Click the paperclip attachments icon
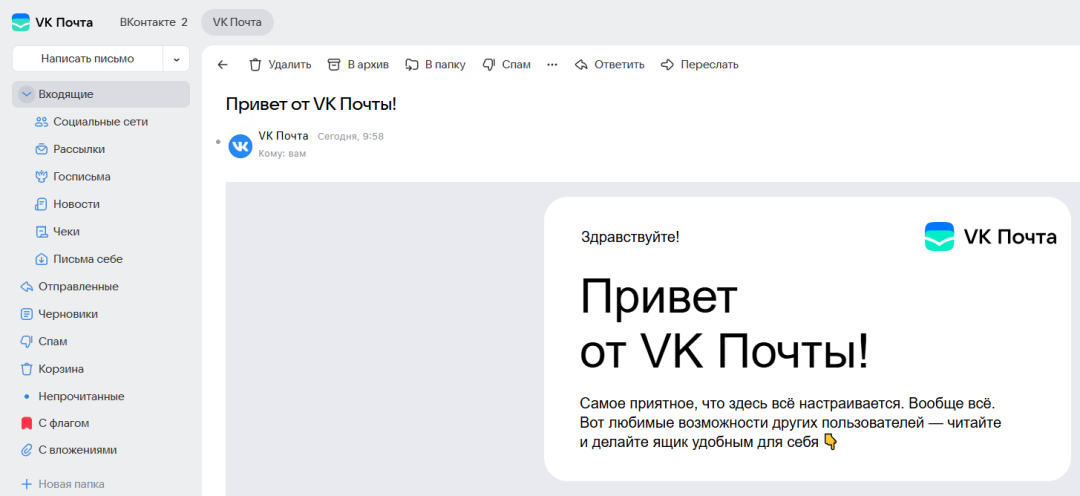Image resolution: width=1080 pixels, height=496 pixels. pyautogui.click(x=27, y=451)
